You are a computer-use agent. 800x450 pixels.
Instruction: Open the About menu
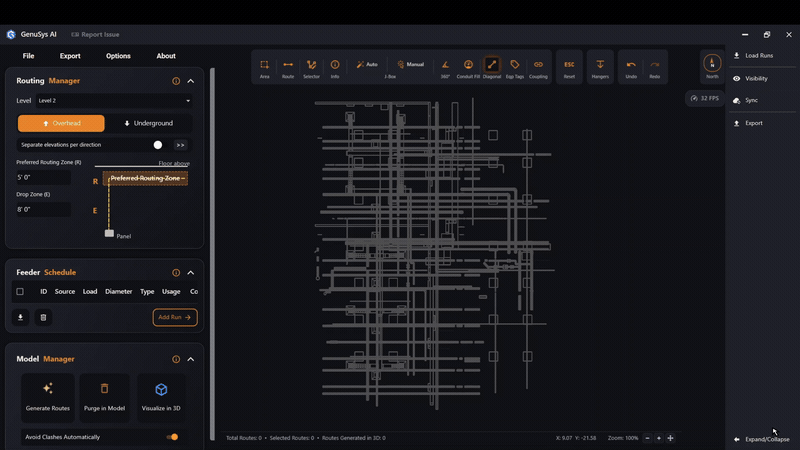(166, 56)
